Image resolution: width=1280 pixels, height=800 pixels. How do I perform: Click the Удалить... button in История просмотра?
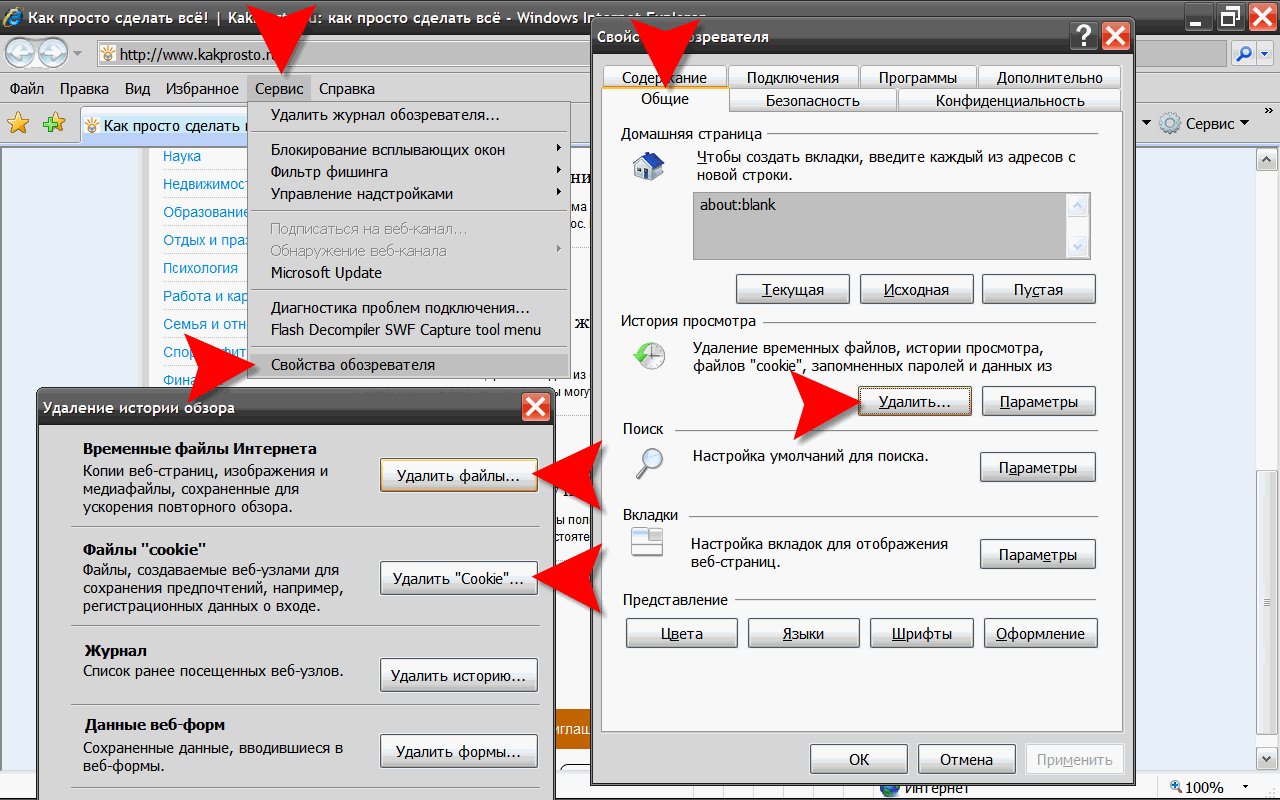pyautogui.click(x=914, y=402)
